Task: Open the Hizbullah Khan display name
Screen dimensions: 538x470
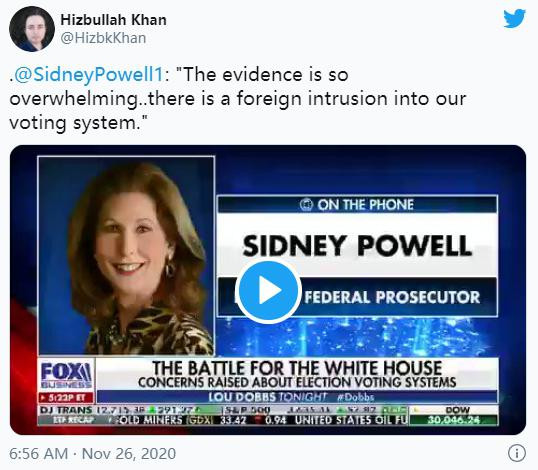Action: [x=114, y=20]
